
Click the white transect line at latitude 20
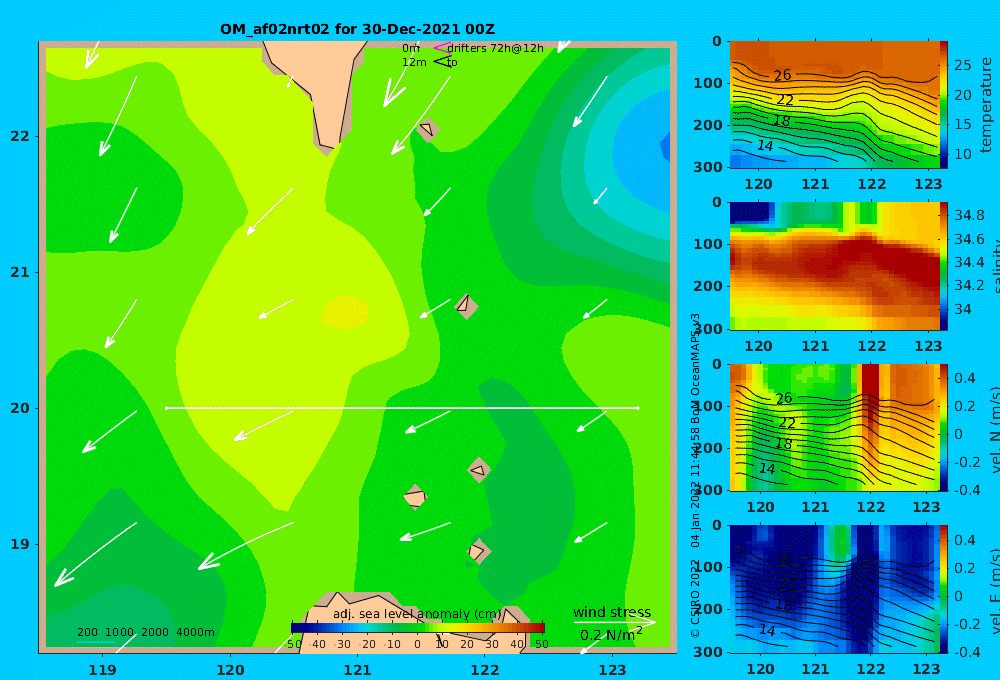(x=402, y=408)
